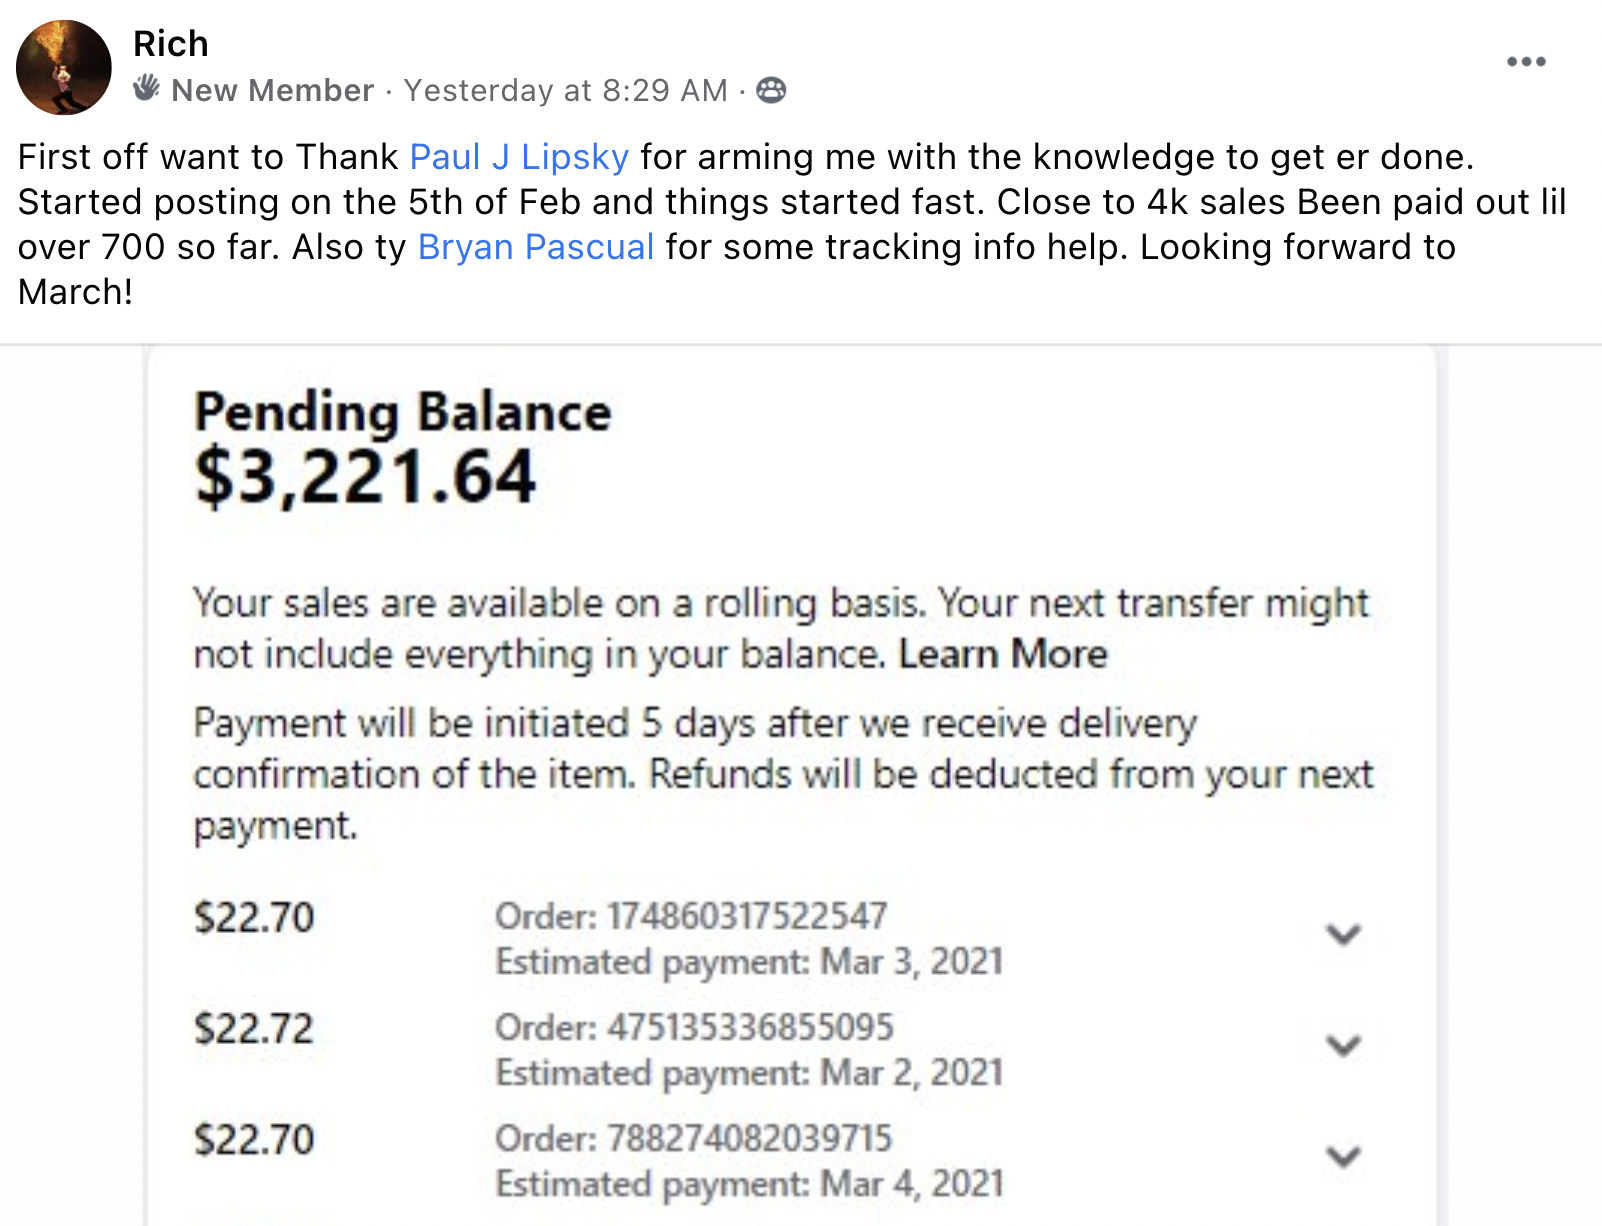The width and height of the screenshot is (1602, 1226).
Task: Select the first $22.70 order amount
Action: (254, 917)
